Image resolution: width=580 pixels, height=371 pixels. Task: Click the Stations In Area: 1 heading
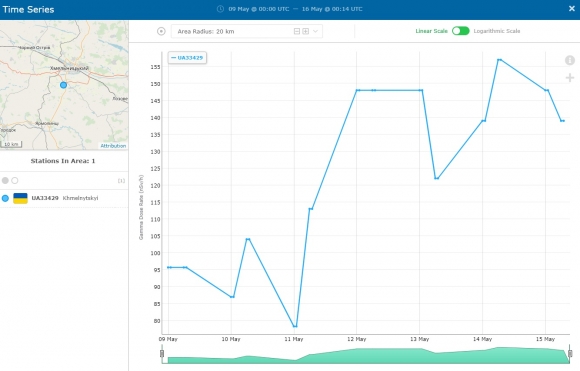pyautogui.click(x=63, y=161)
